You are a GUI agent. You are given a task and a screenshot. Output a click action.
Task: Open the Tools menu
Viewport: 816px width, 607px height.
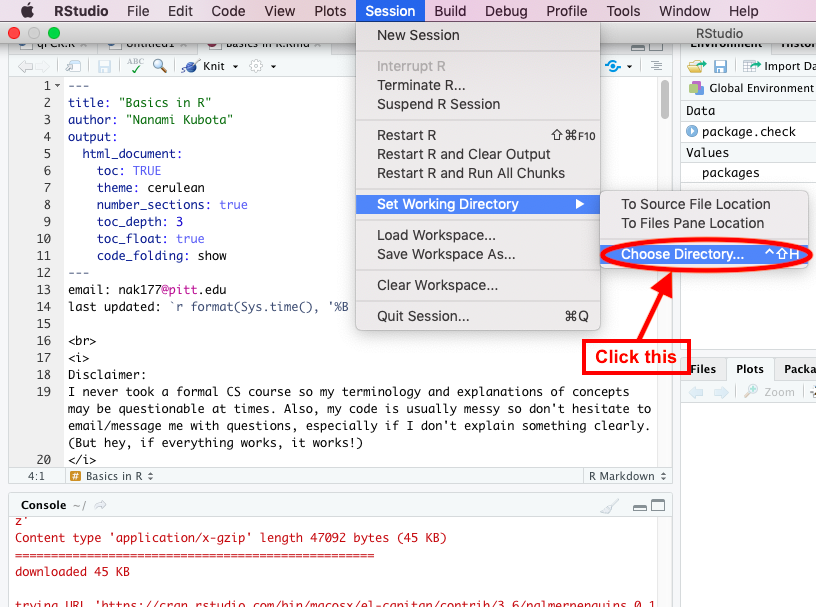pyautogui.click(x=623, y=11)
